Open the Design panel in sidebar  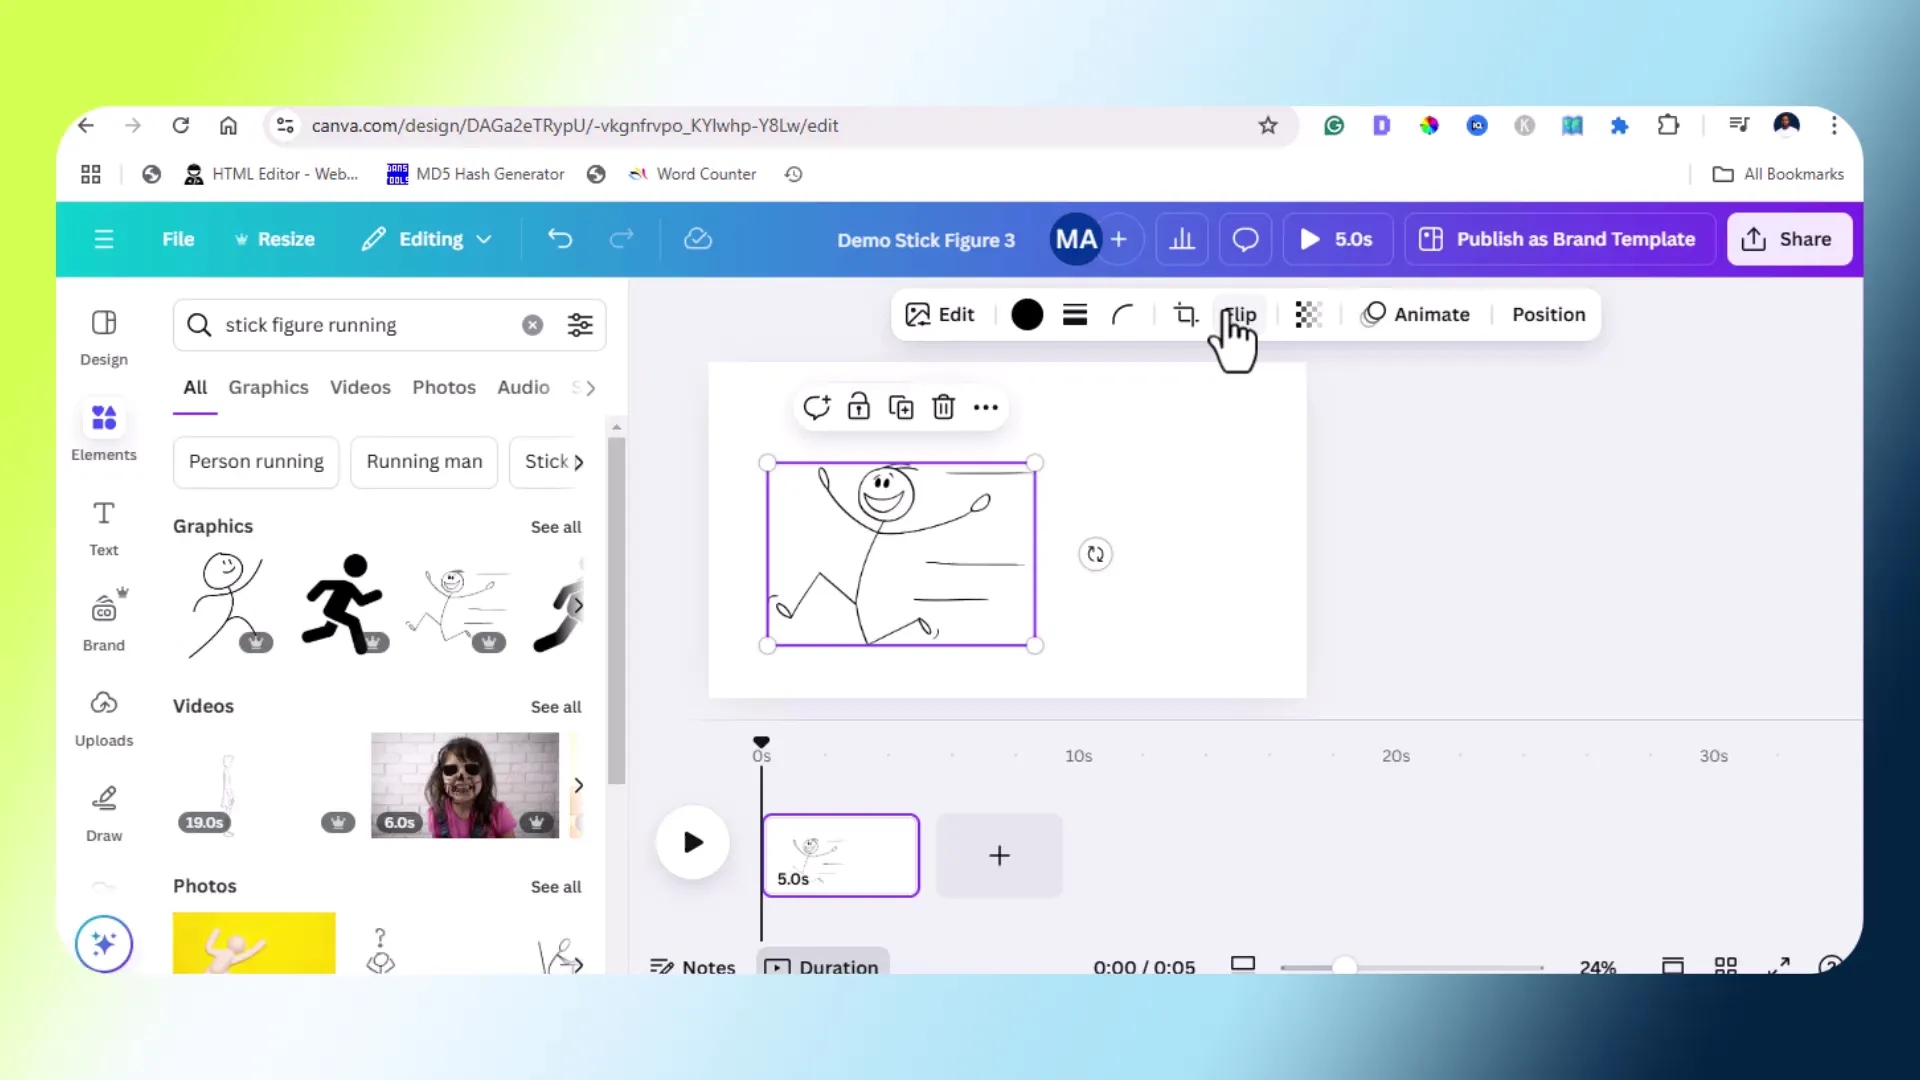(104, 338)
